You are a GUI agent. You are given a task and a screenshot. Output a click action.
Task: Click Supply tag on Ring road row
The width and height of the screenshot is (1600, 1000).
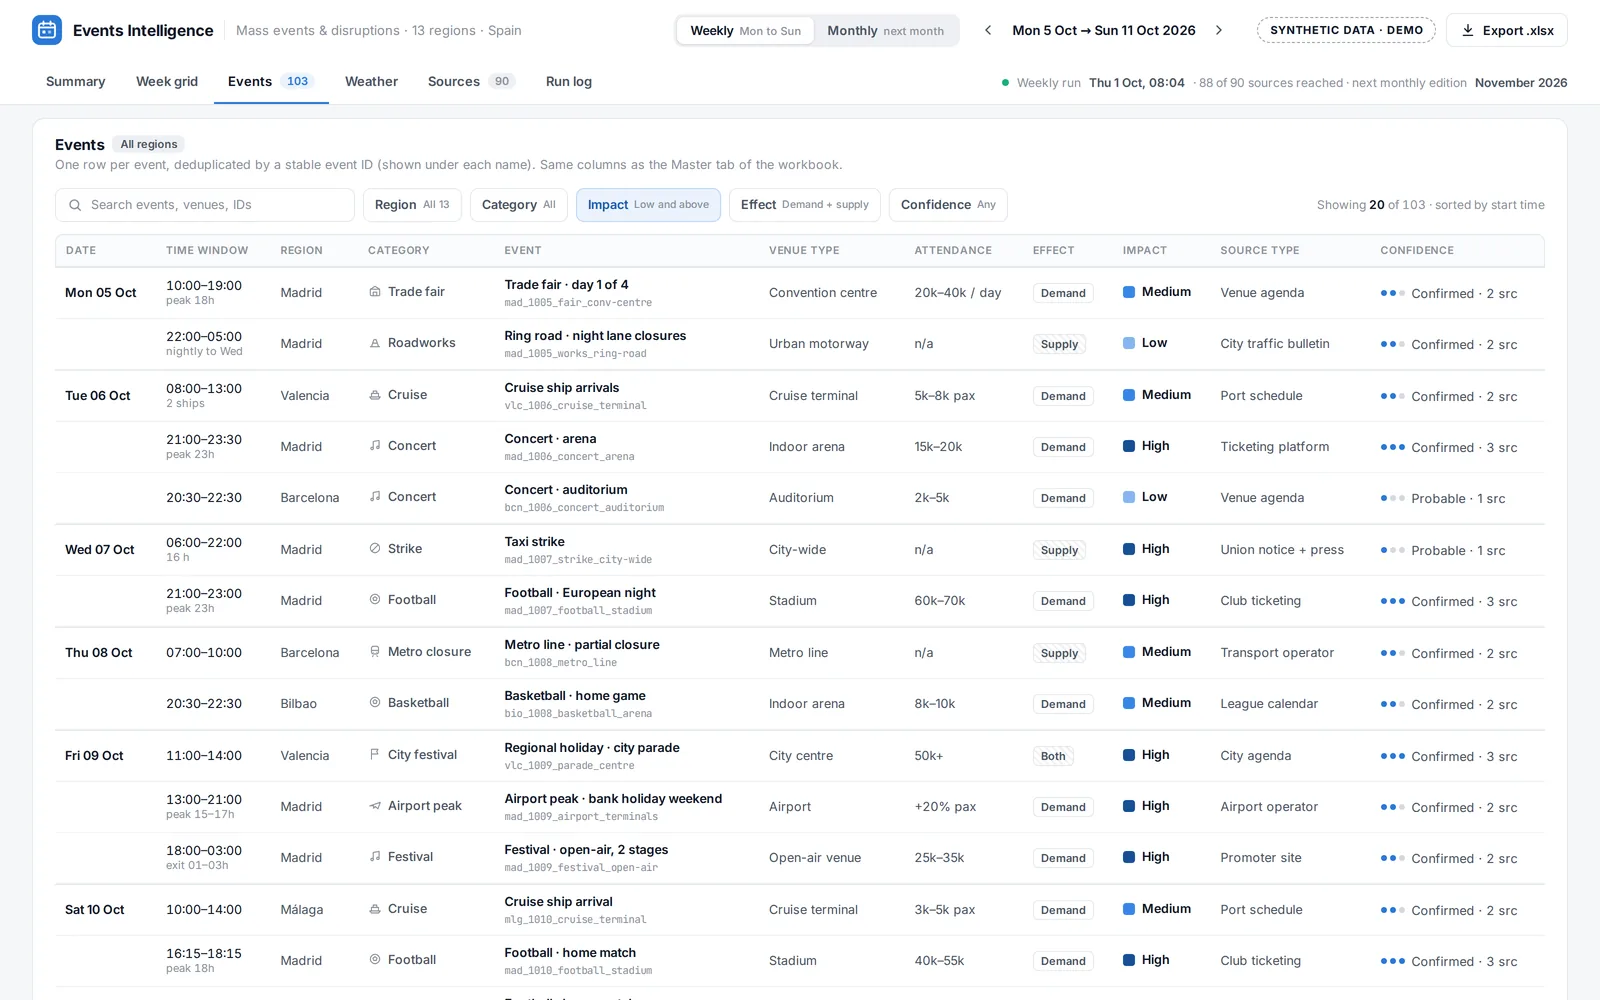click(x=1059, y=344)
